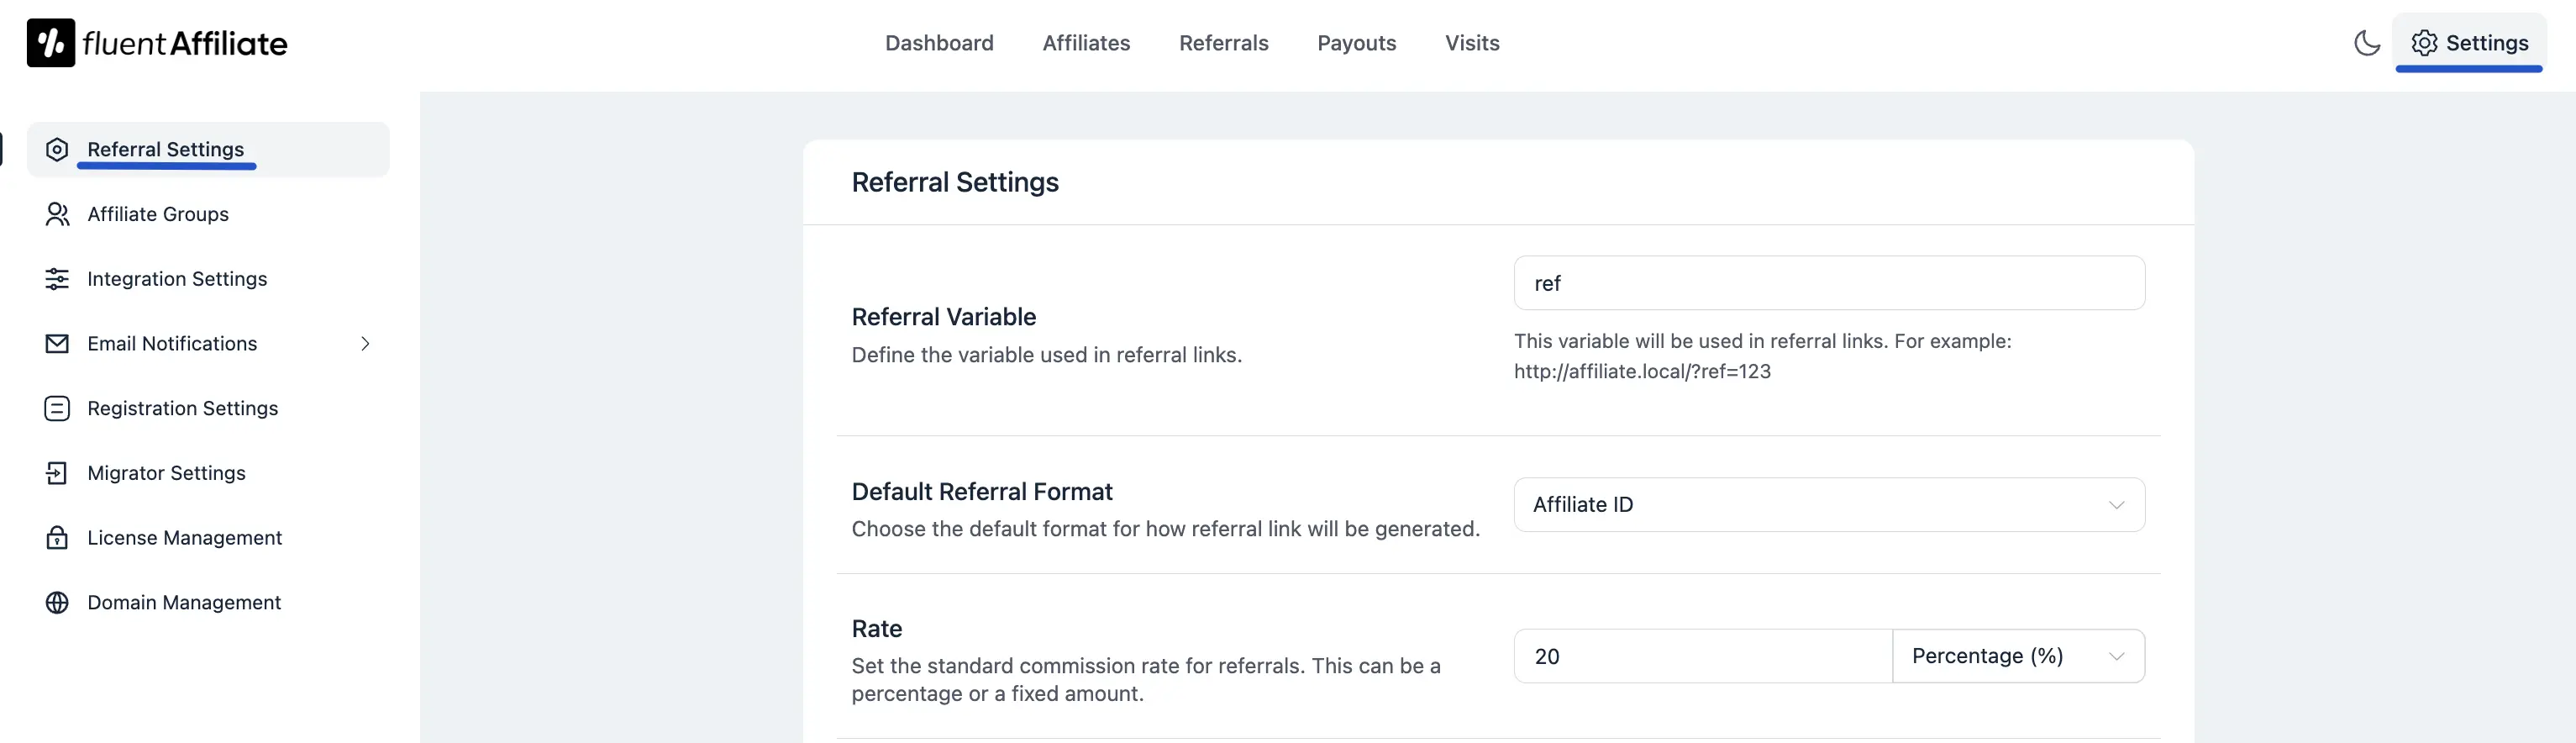The width and height of the screenshot is (2576, 743).
Task: Click the Migrator Settings import icon
Action: 57,473
